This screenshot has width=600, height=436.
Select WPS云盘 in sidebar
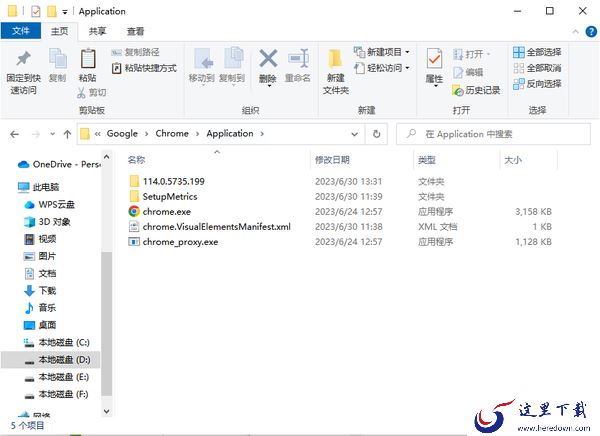(x=49, y=204)
